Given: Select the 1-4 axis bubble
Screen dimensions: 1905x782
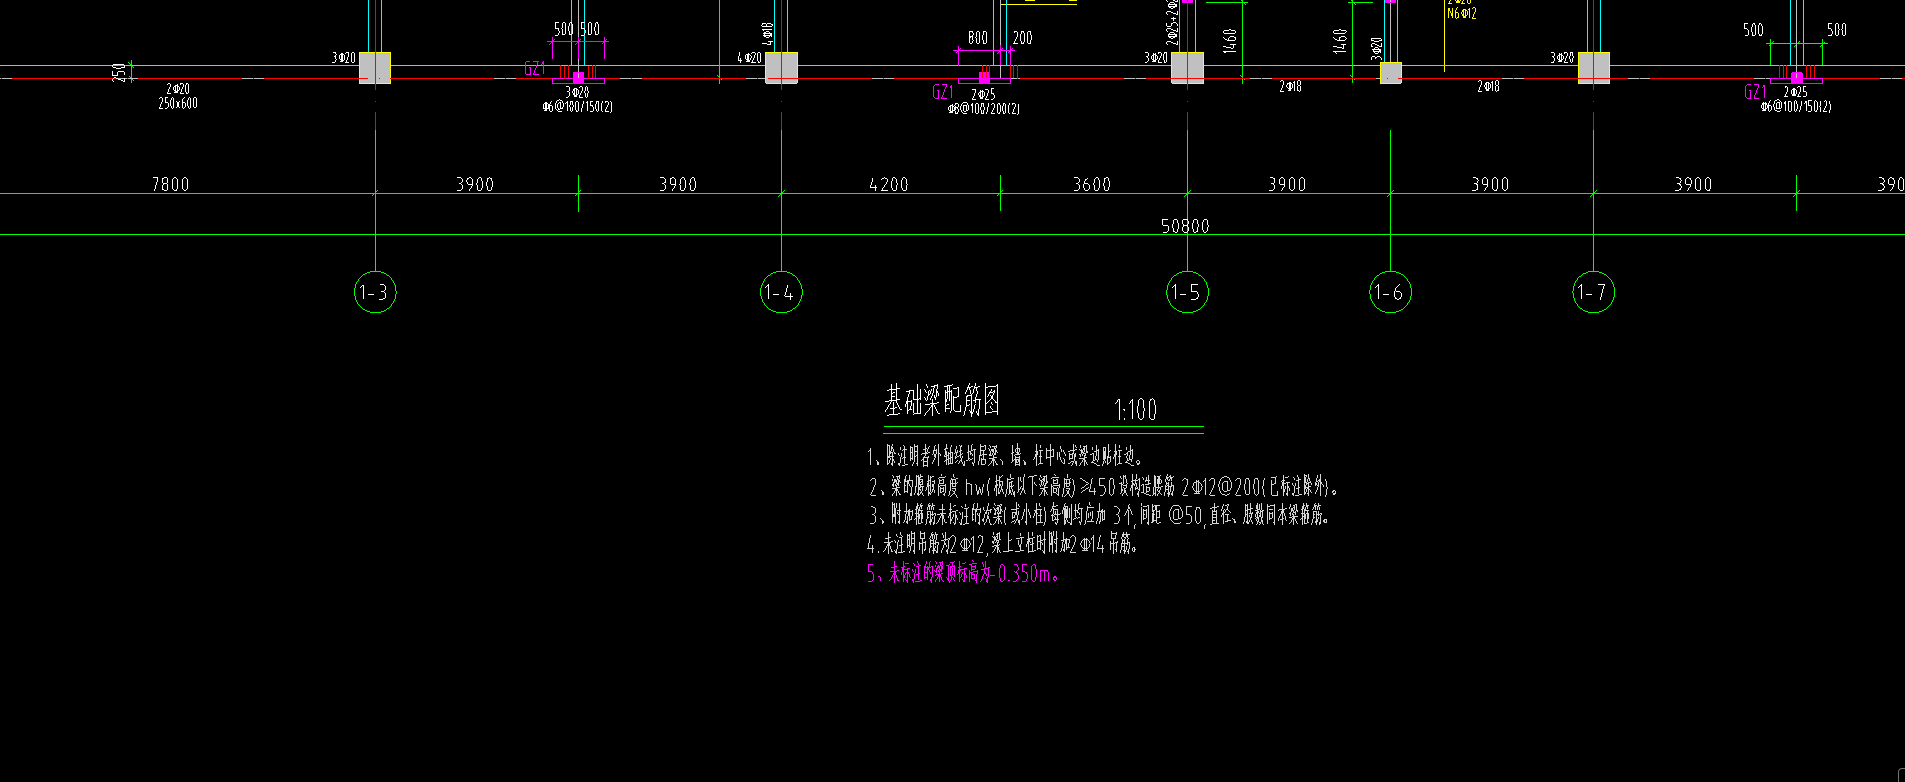Looking at the screenshot, I should pyautogui.click(x=781, y=292).
